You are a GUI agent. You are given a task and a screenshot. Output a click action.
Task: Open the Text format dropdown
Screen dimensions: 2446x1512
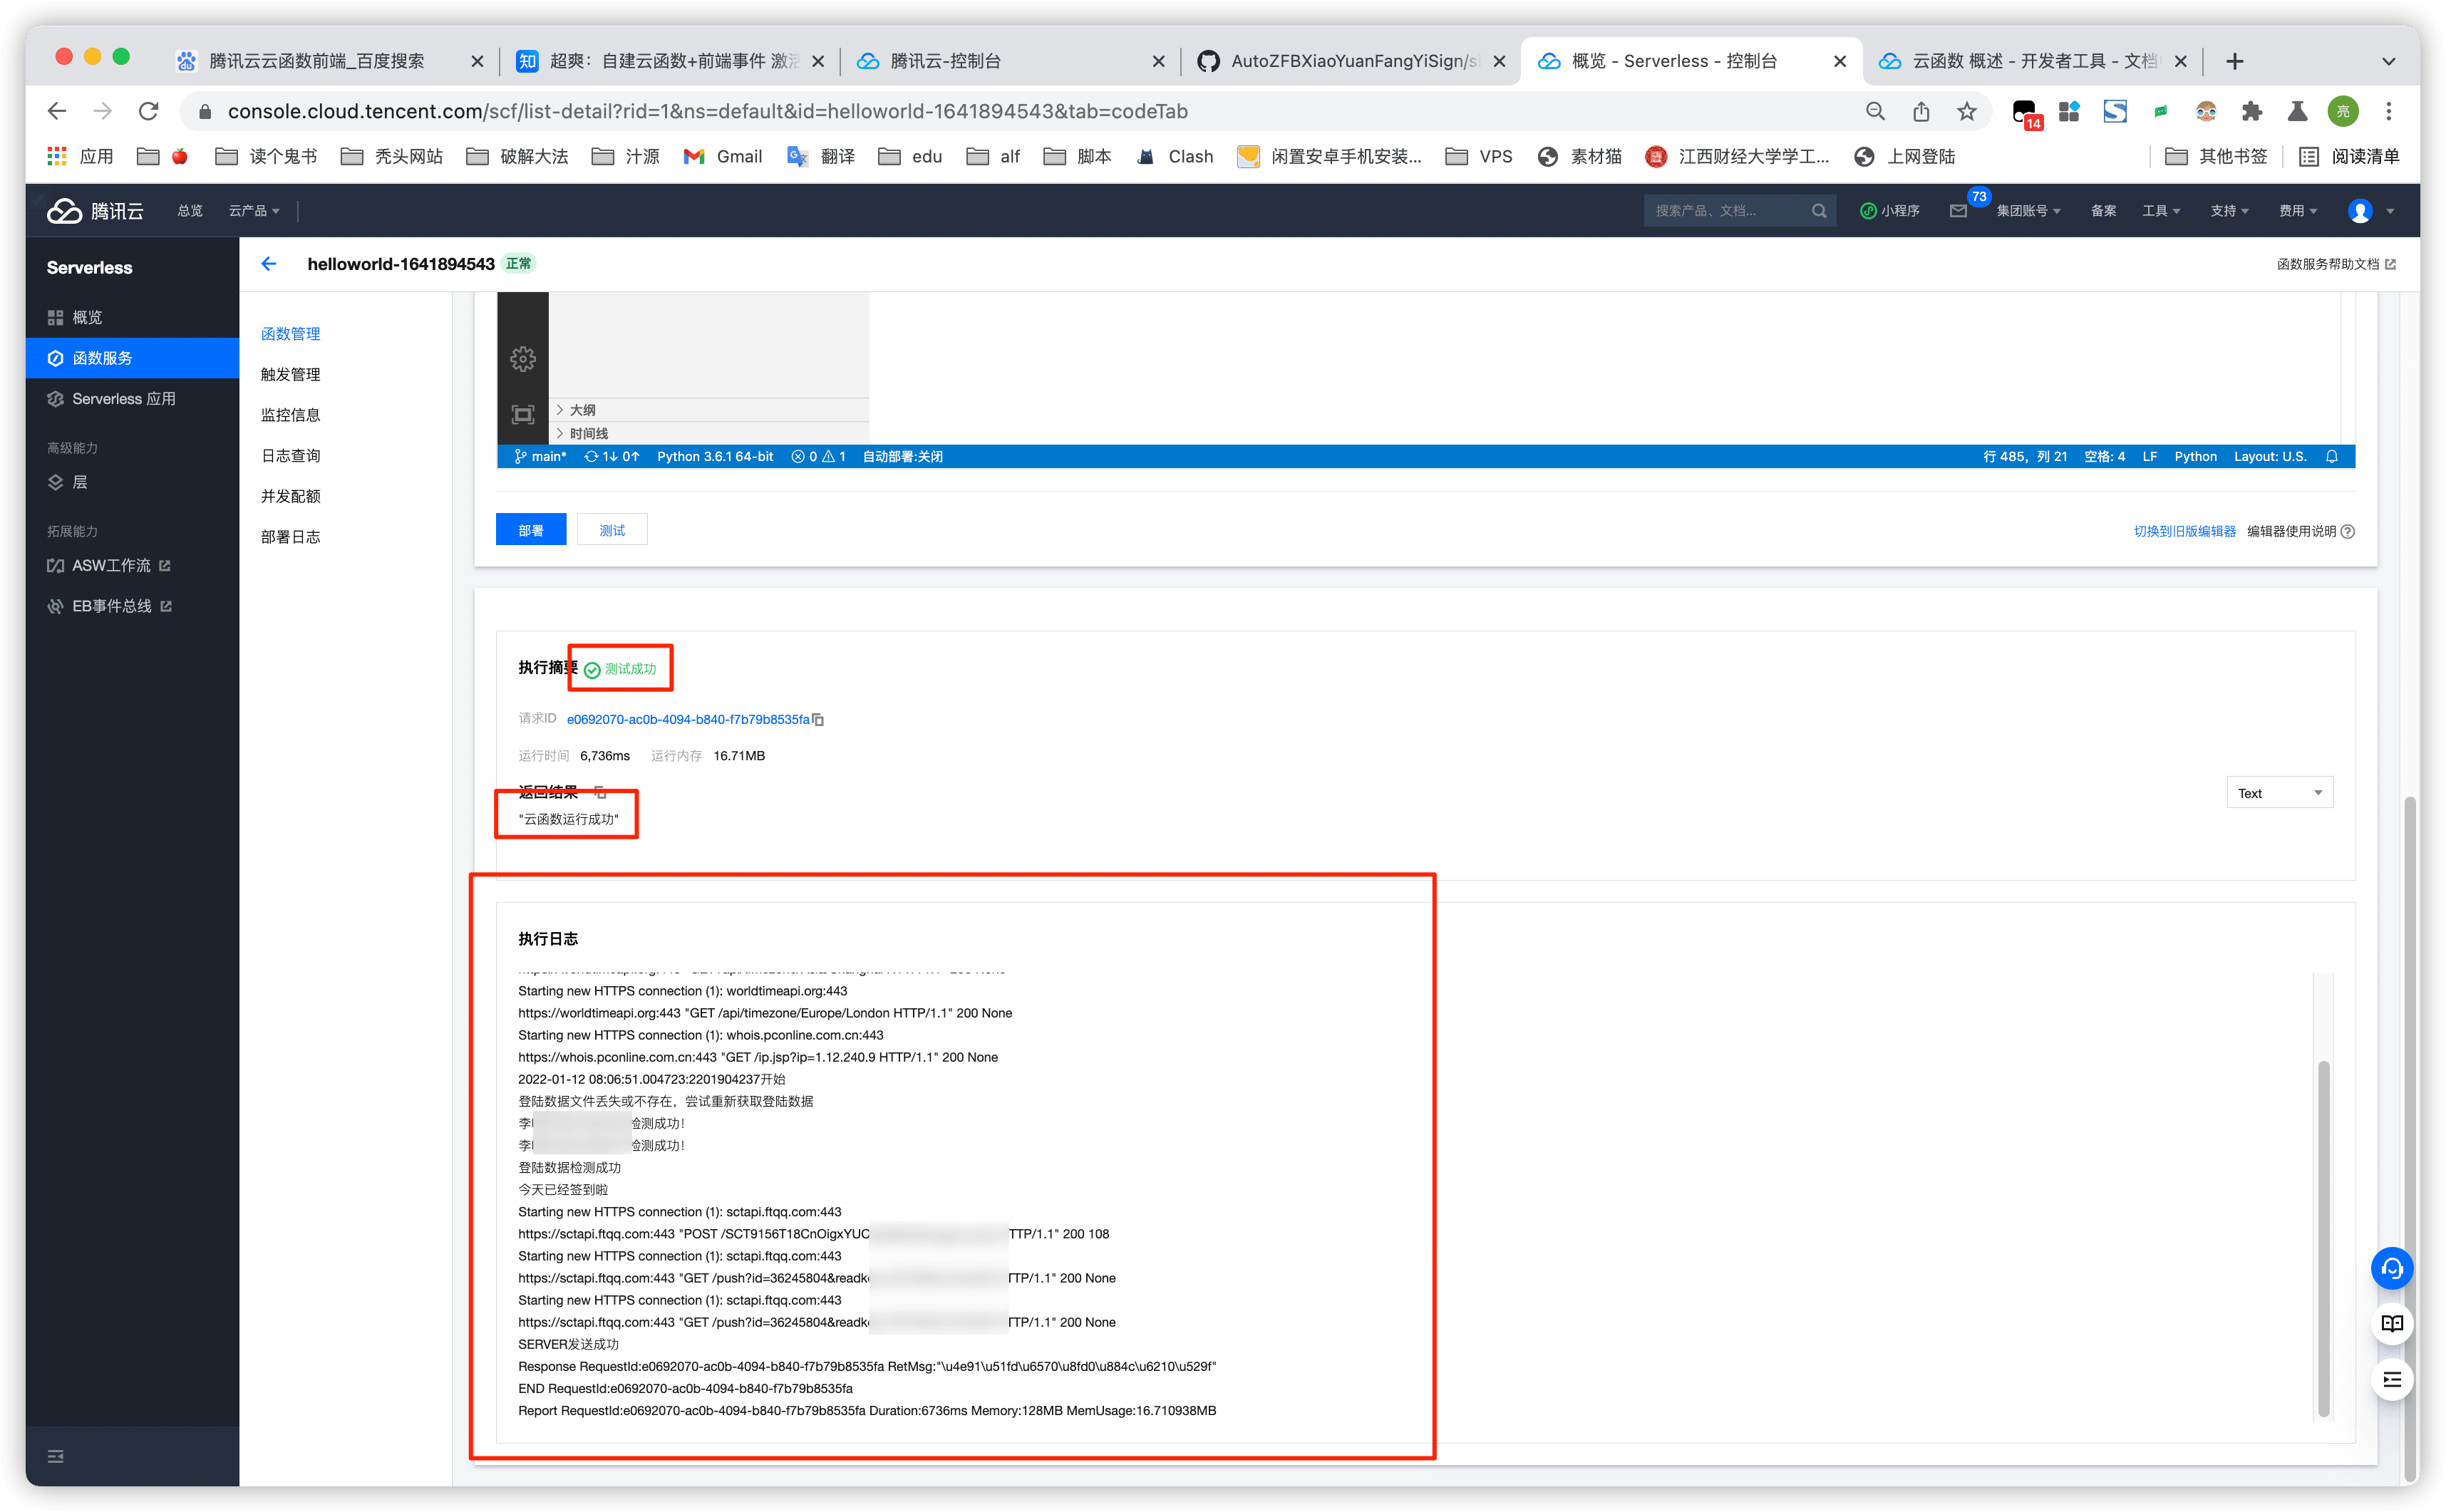click(x=2279, y=793)
